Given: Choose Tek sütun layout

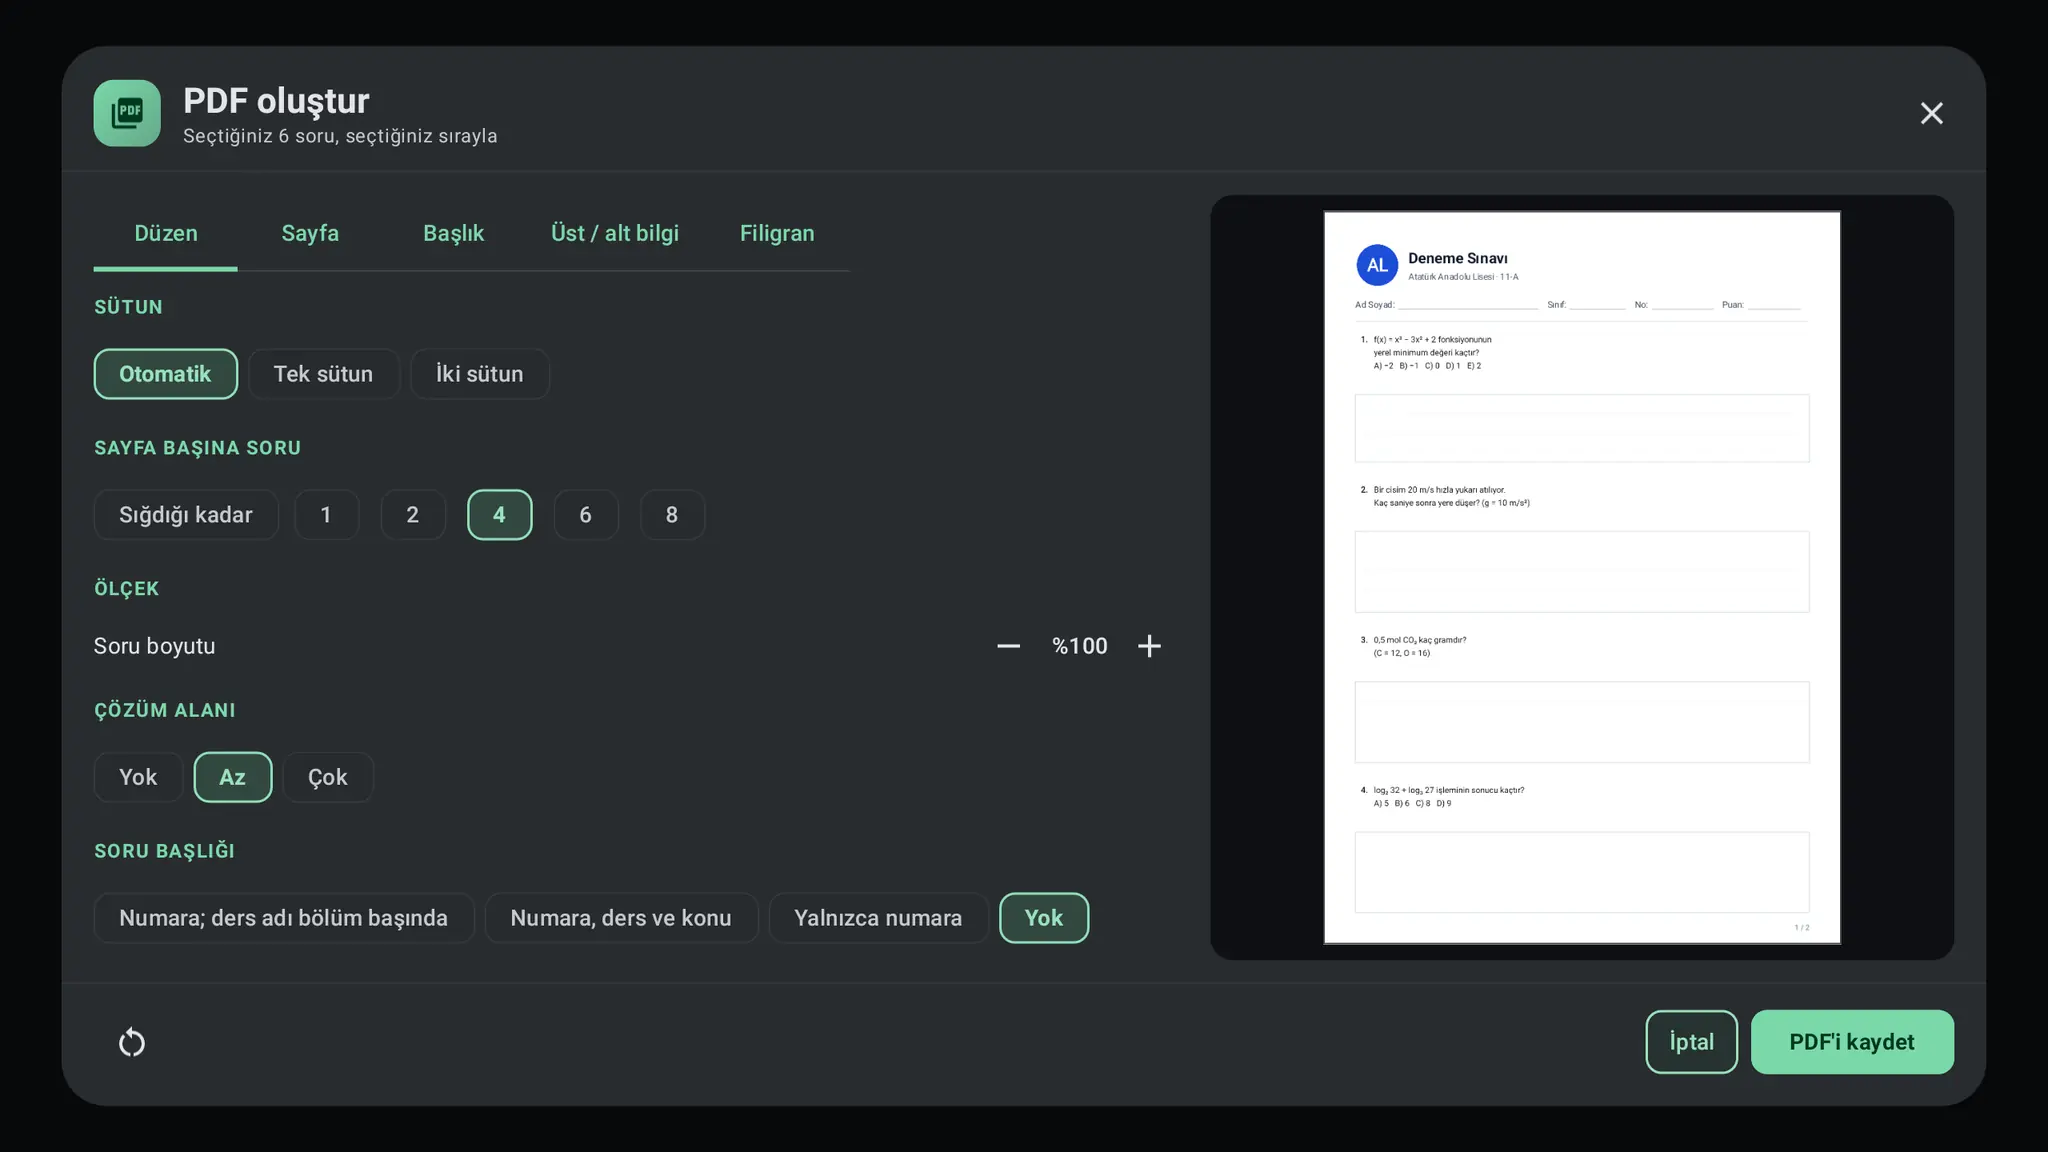Looking at the screenshot, I should pos(323,374).
